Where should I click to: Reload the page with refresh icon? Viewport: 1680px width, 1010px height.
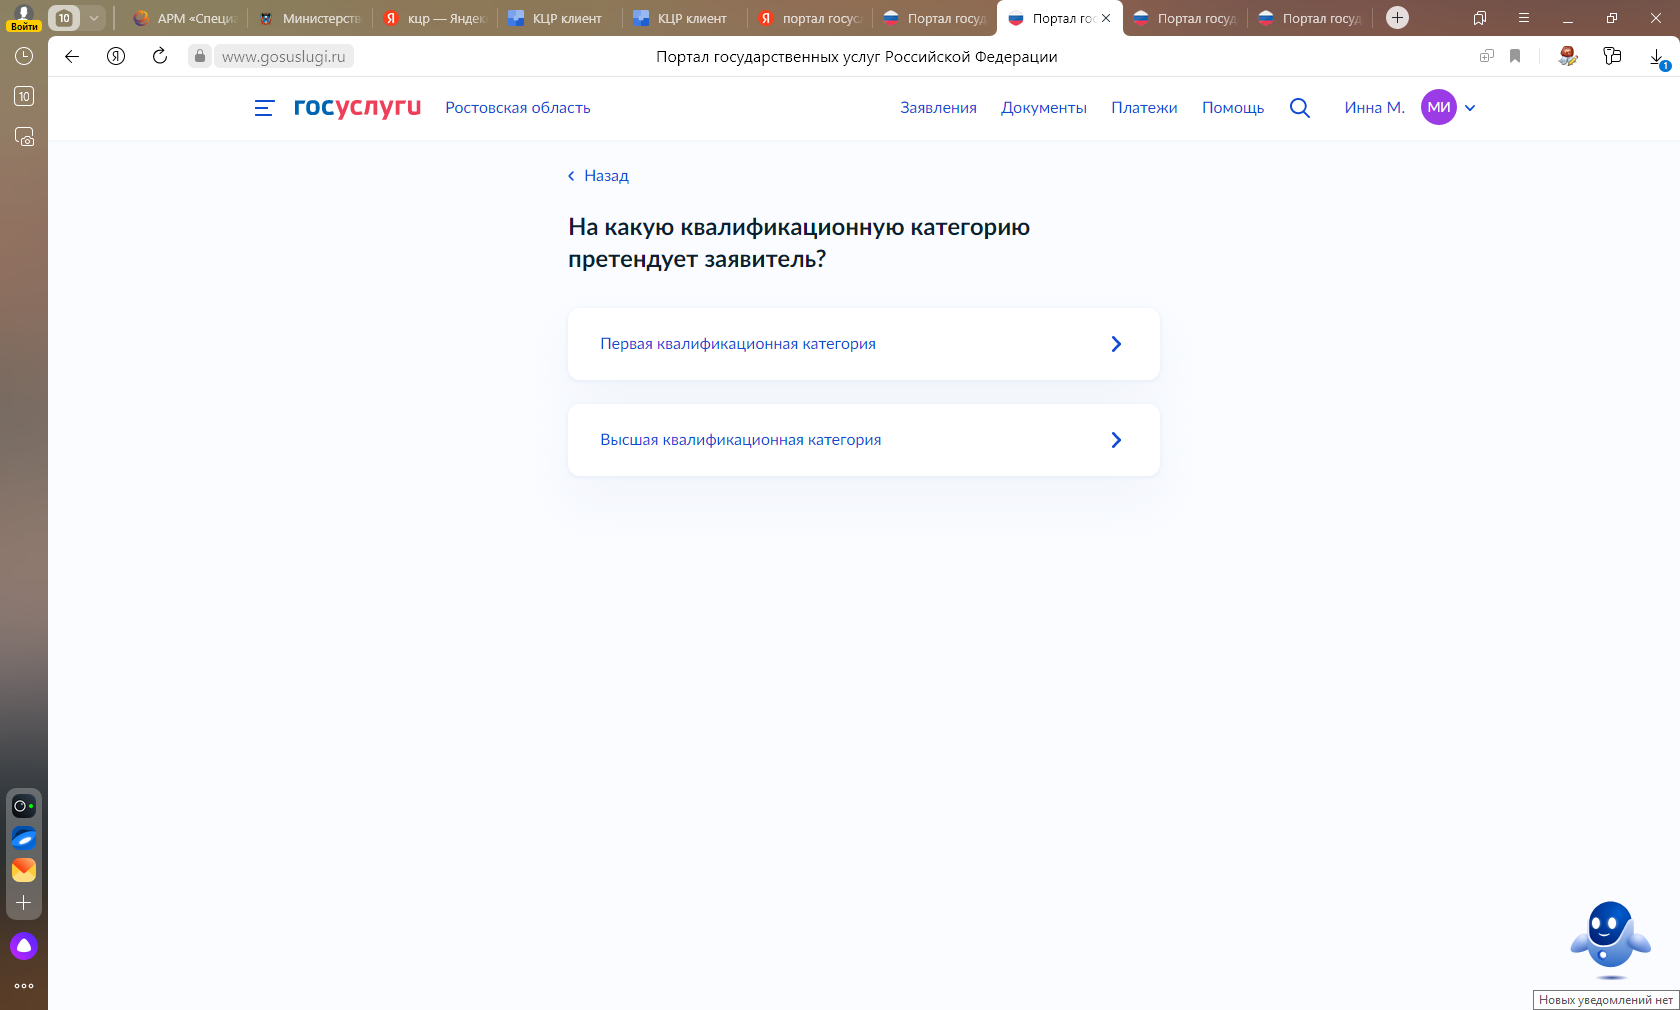pos(160,56)
